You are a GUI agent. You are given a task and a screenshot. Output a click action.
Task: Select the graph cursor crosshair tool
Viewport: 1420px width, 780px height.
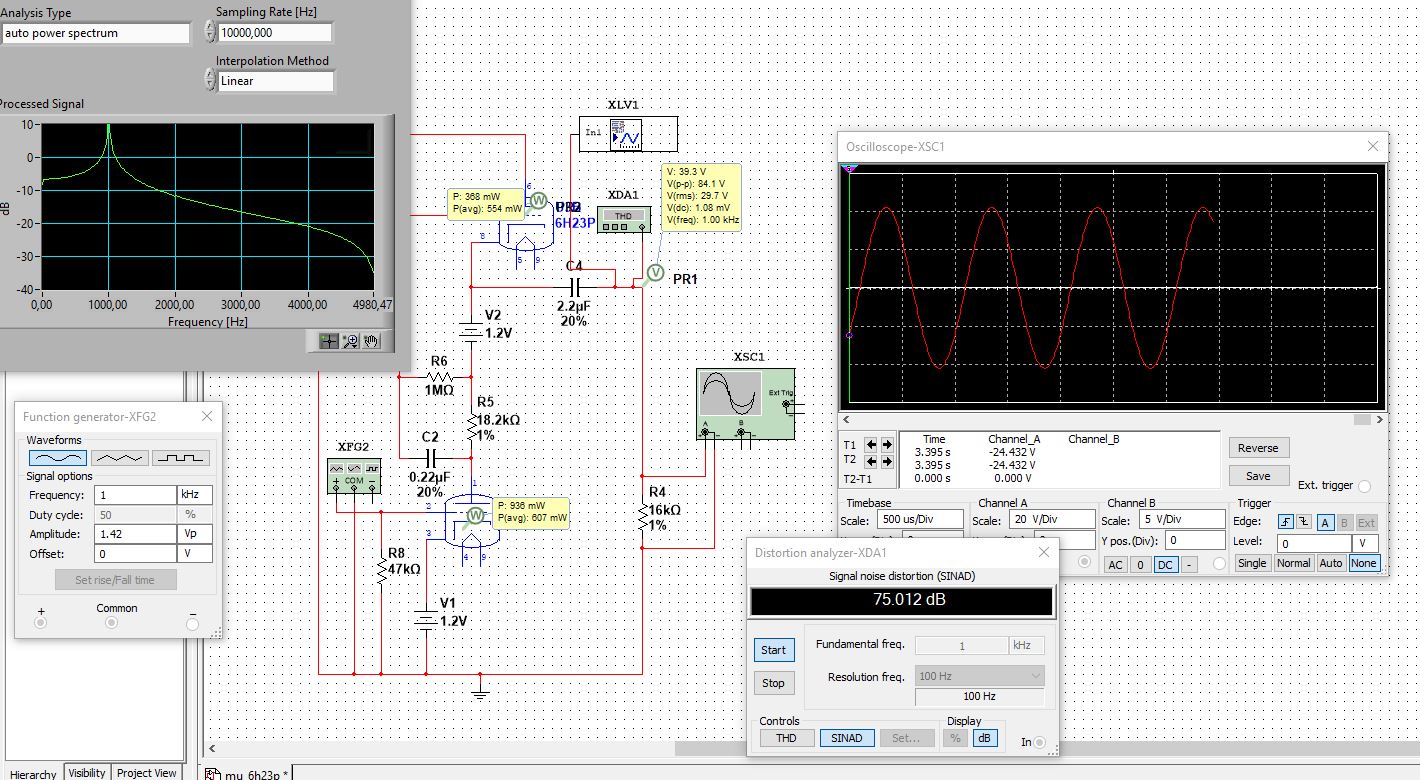[328, 341]
